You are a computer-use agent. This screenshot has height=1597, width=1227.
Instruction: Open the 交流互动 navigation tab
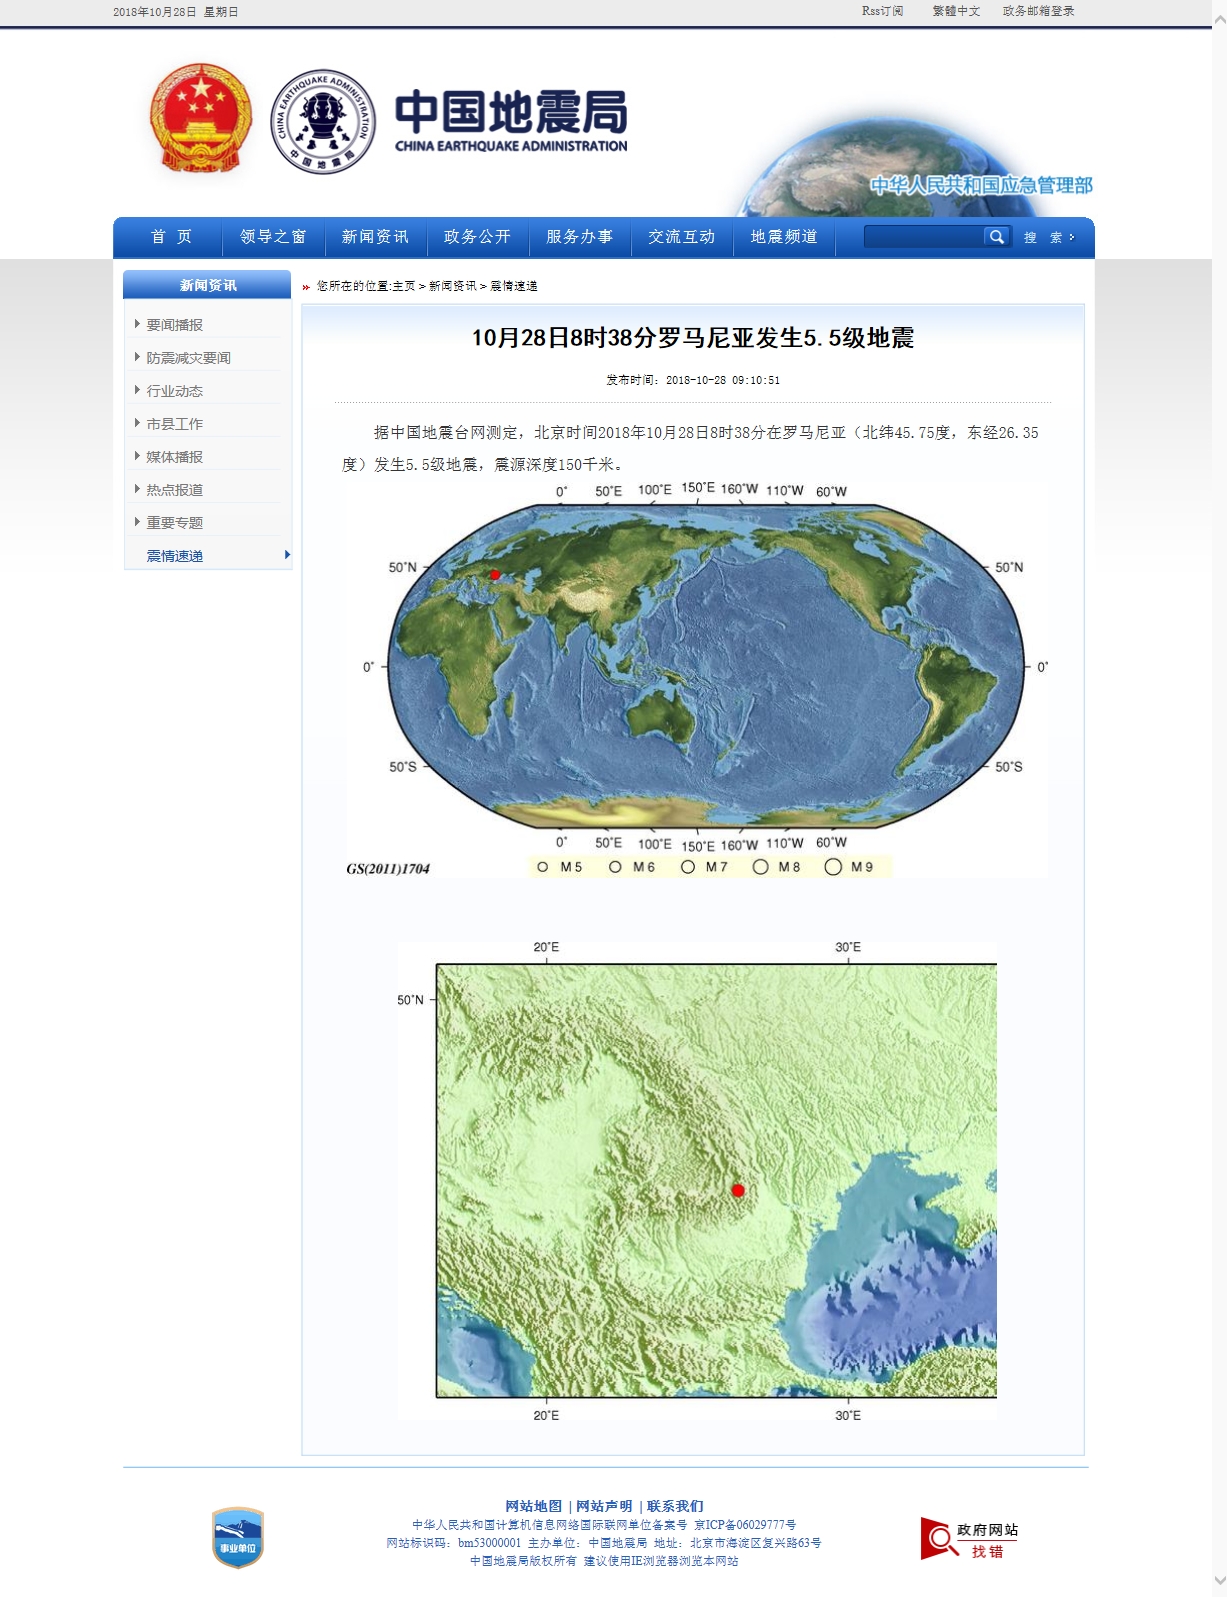(x=681, y=237)
